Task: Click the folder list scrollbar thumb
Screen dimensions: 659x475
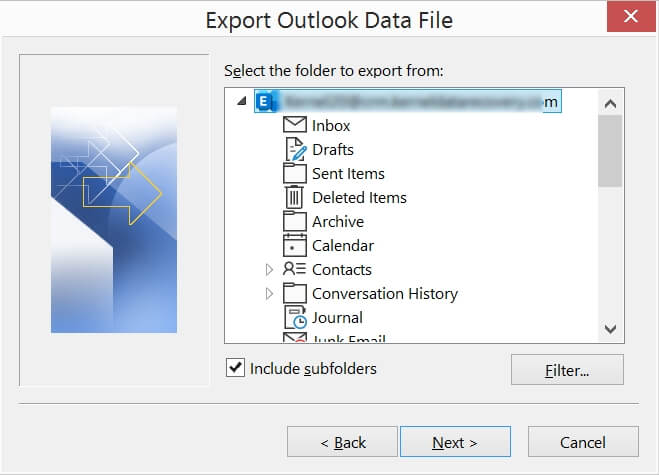Action: click(x=610, y=151)
